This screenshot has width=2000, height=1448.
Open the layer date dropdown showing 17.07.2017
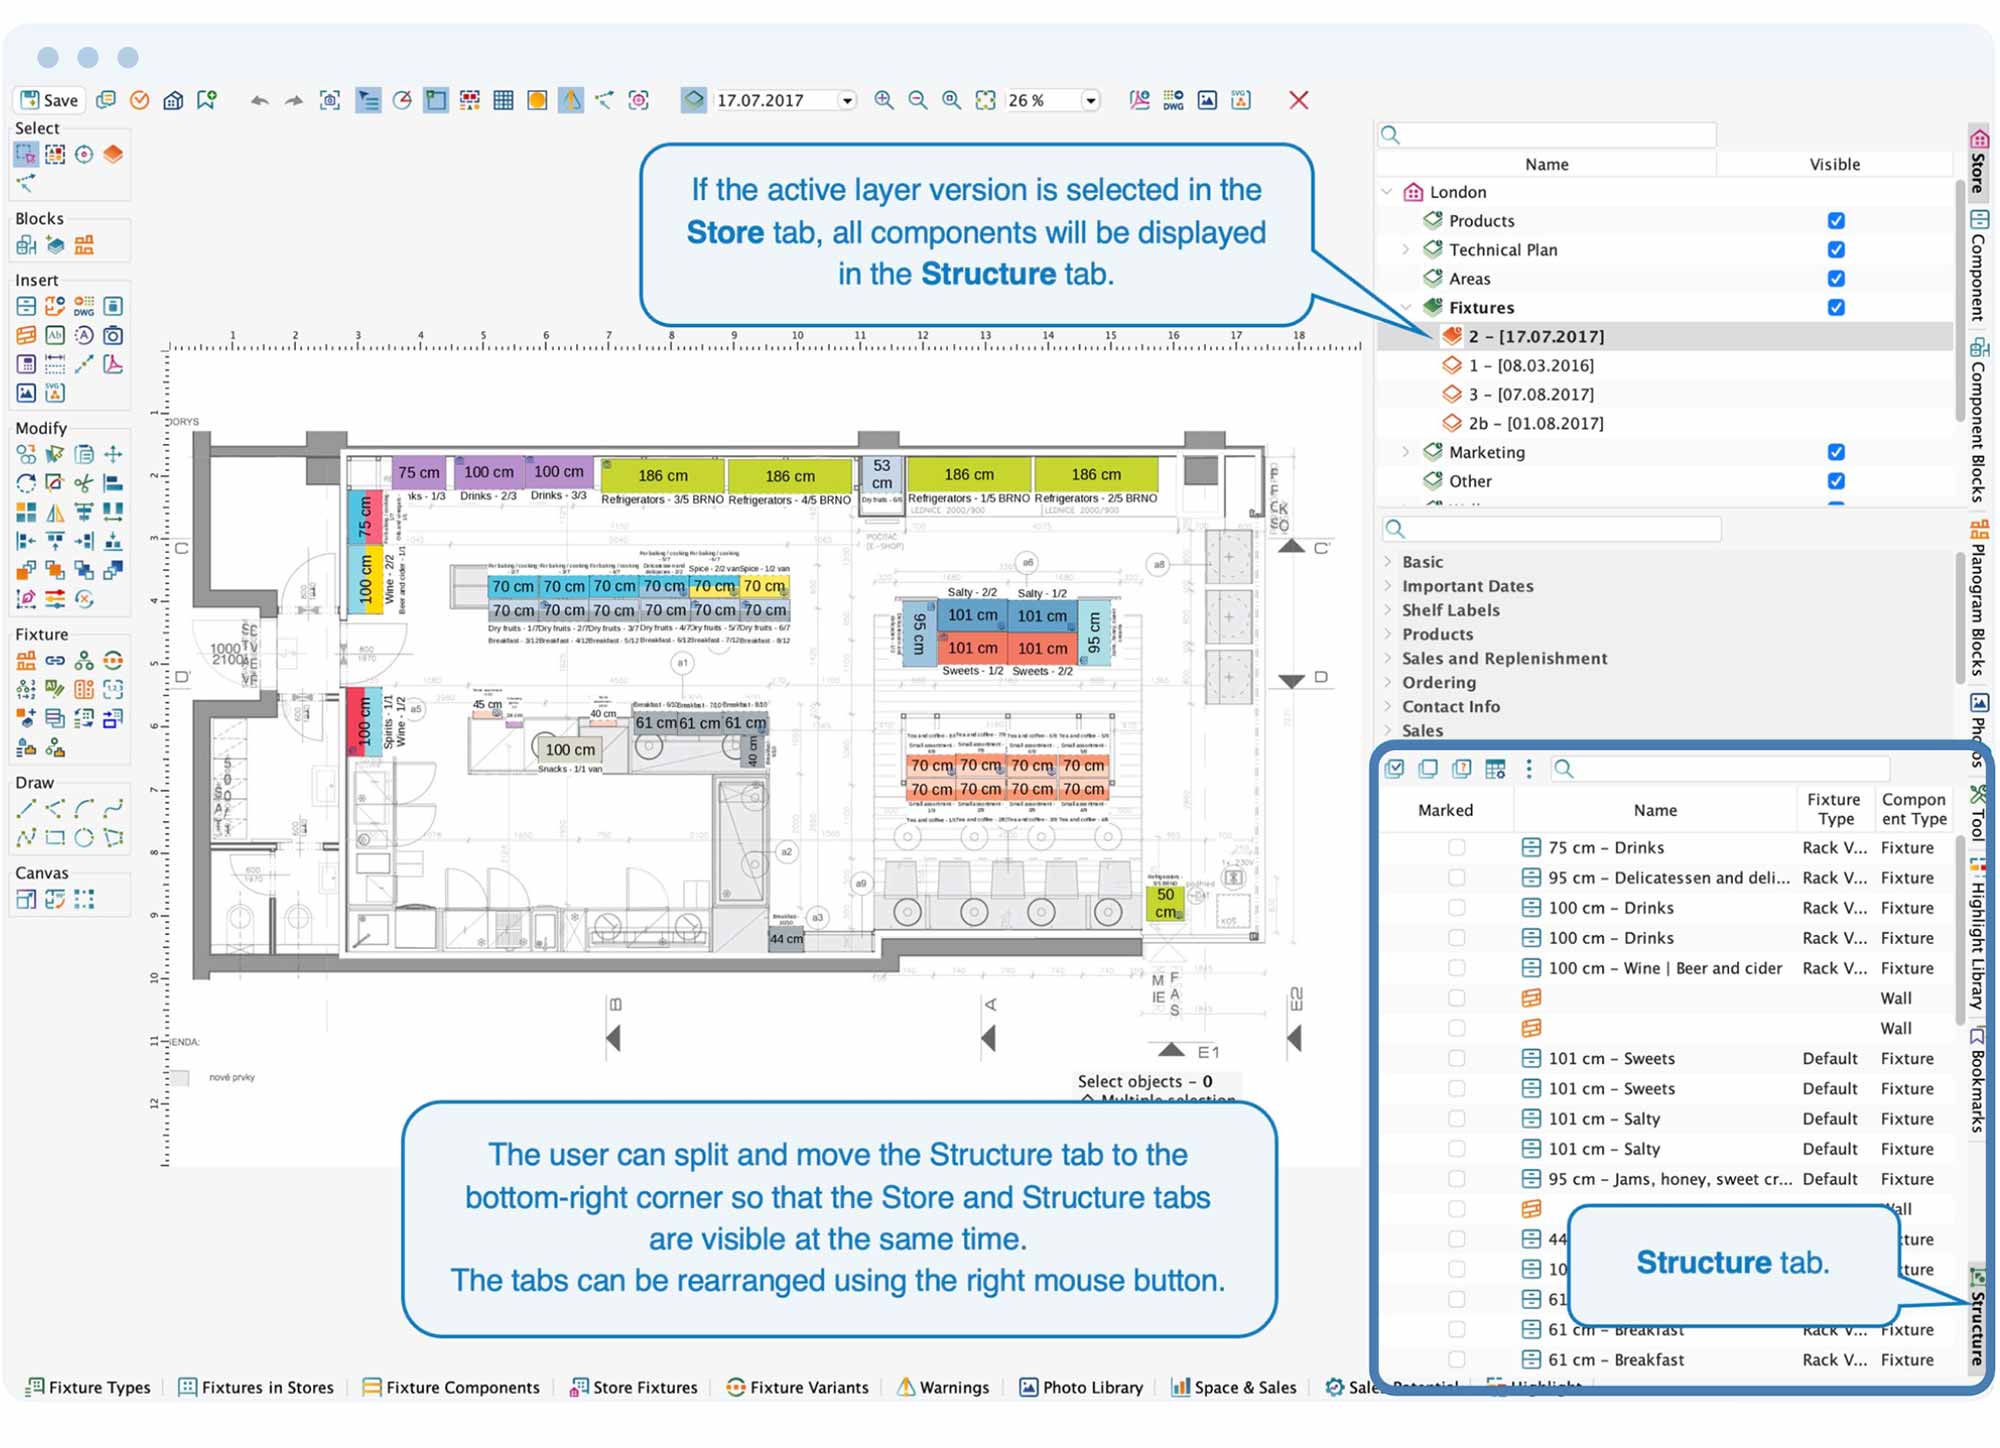[x=847, y=100]
